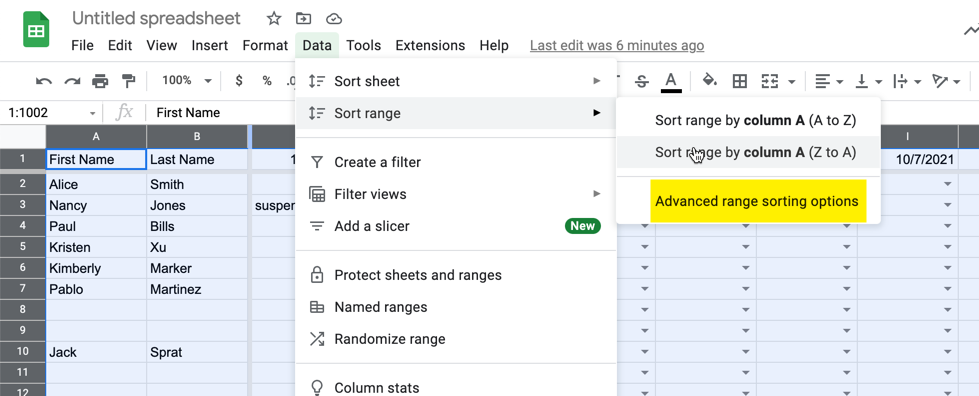Image resolution: width=979 pixels, height=396 pixels.
Task: Open the View menu
Action: (162, 46)
